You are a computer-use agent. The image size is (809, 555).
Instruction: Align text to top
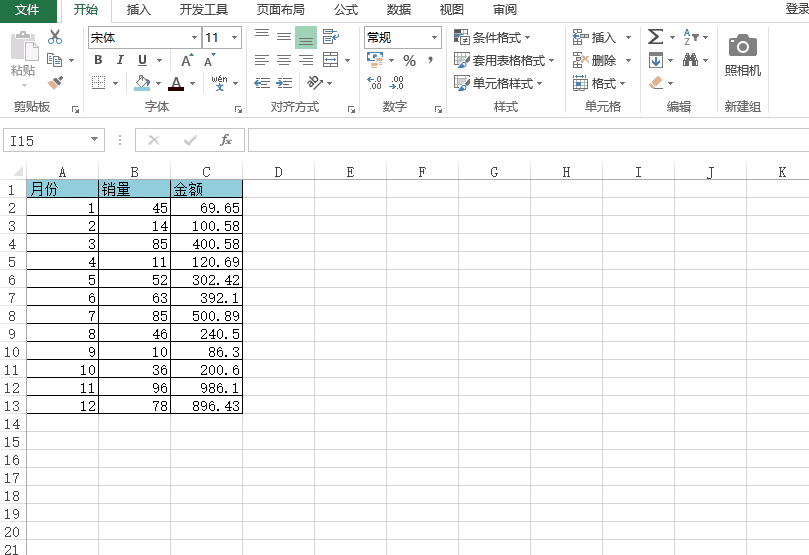click(262, 36)
